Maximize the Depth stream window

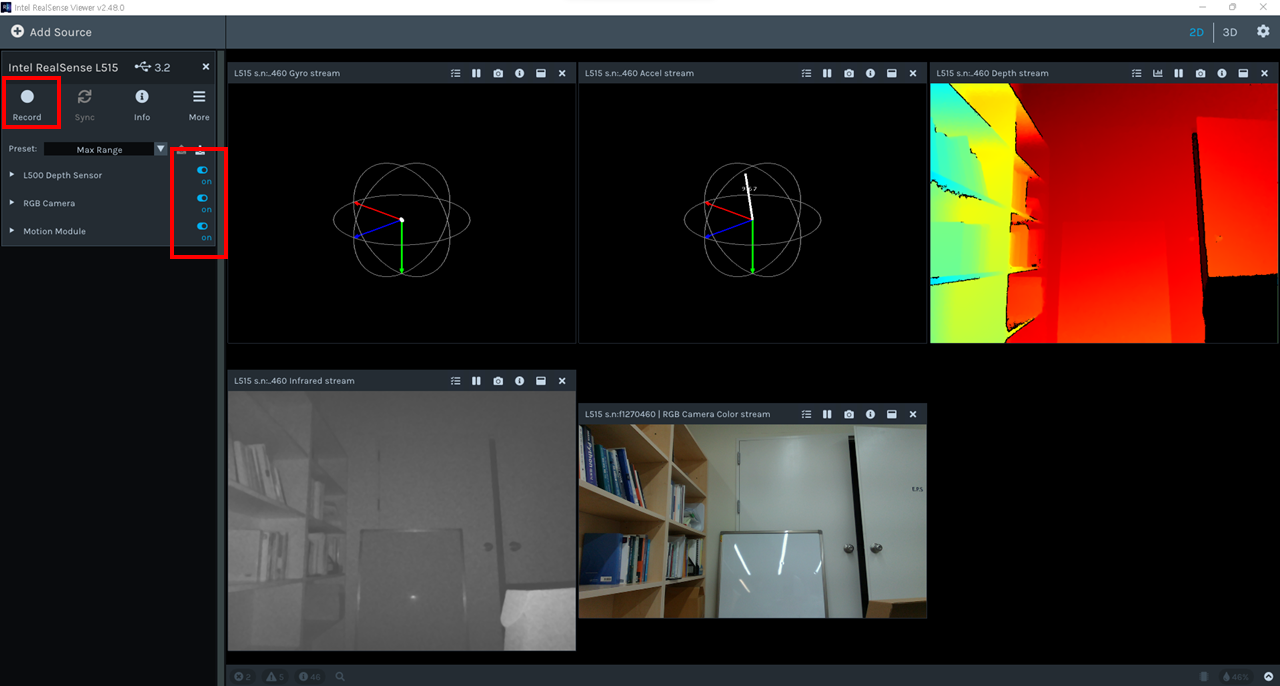[1243, 73]
